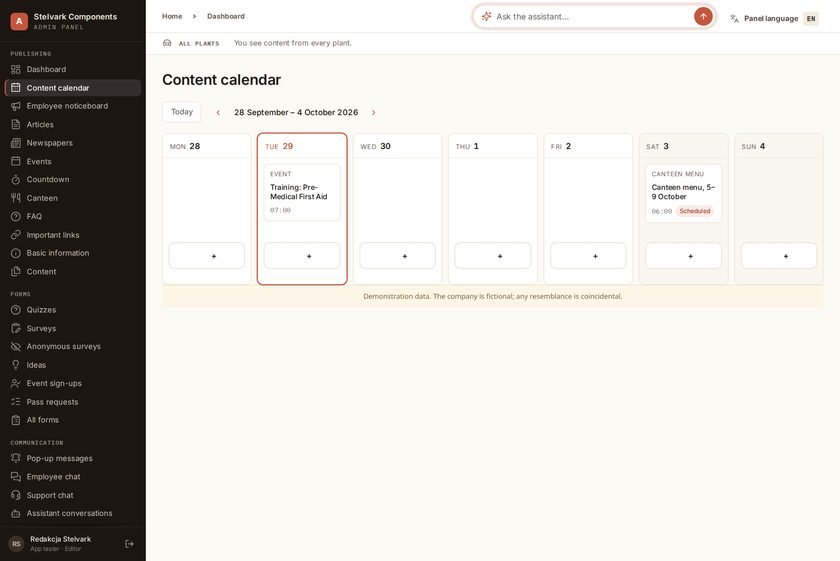Click the 06:00 time on canteen card
This screenshot has height=561, width=840.
tap(662, 212)
